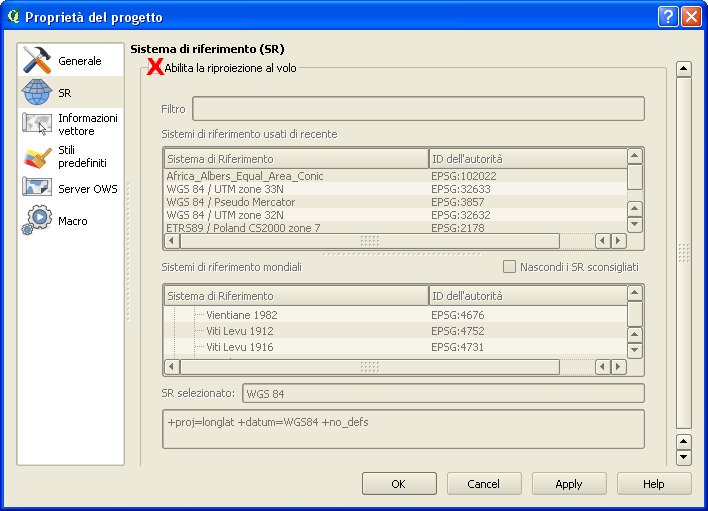Viewport: 708px width, 511px height.
Task: Sort world list by ID dell'autorità header
Action: [x=526, y=296]
